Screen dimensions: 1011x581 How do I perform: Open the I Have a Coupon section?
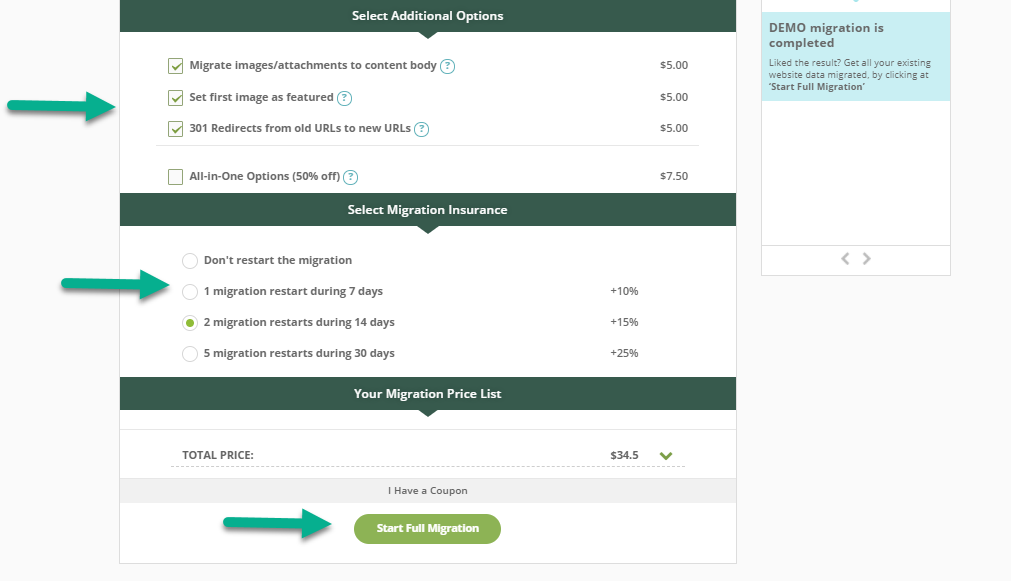click(427, 491)
